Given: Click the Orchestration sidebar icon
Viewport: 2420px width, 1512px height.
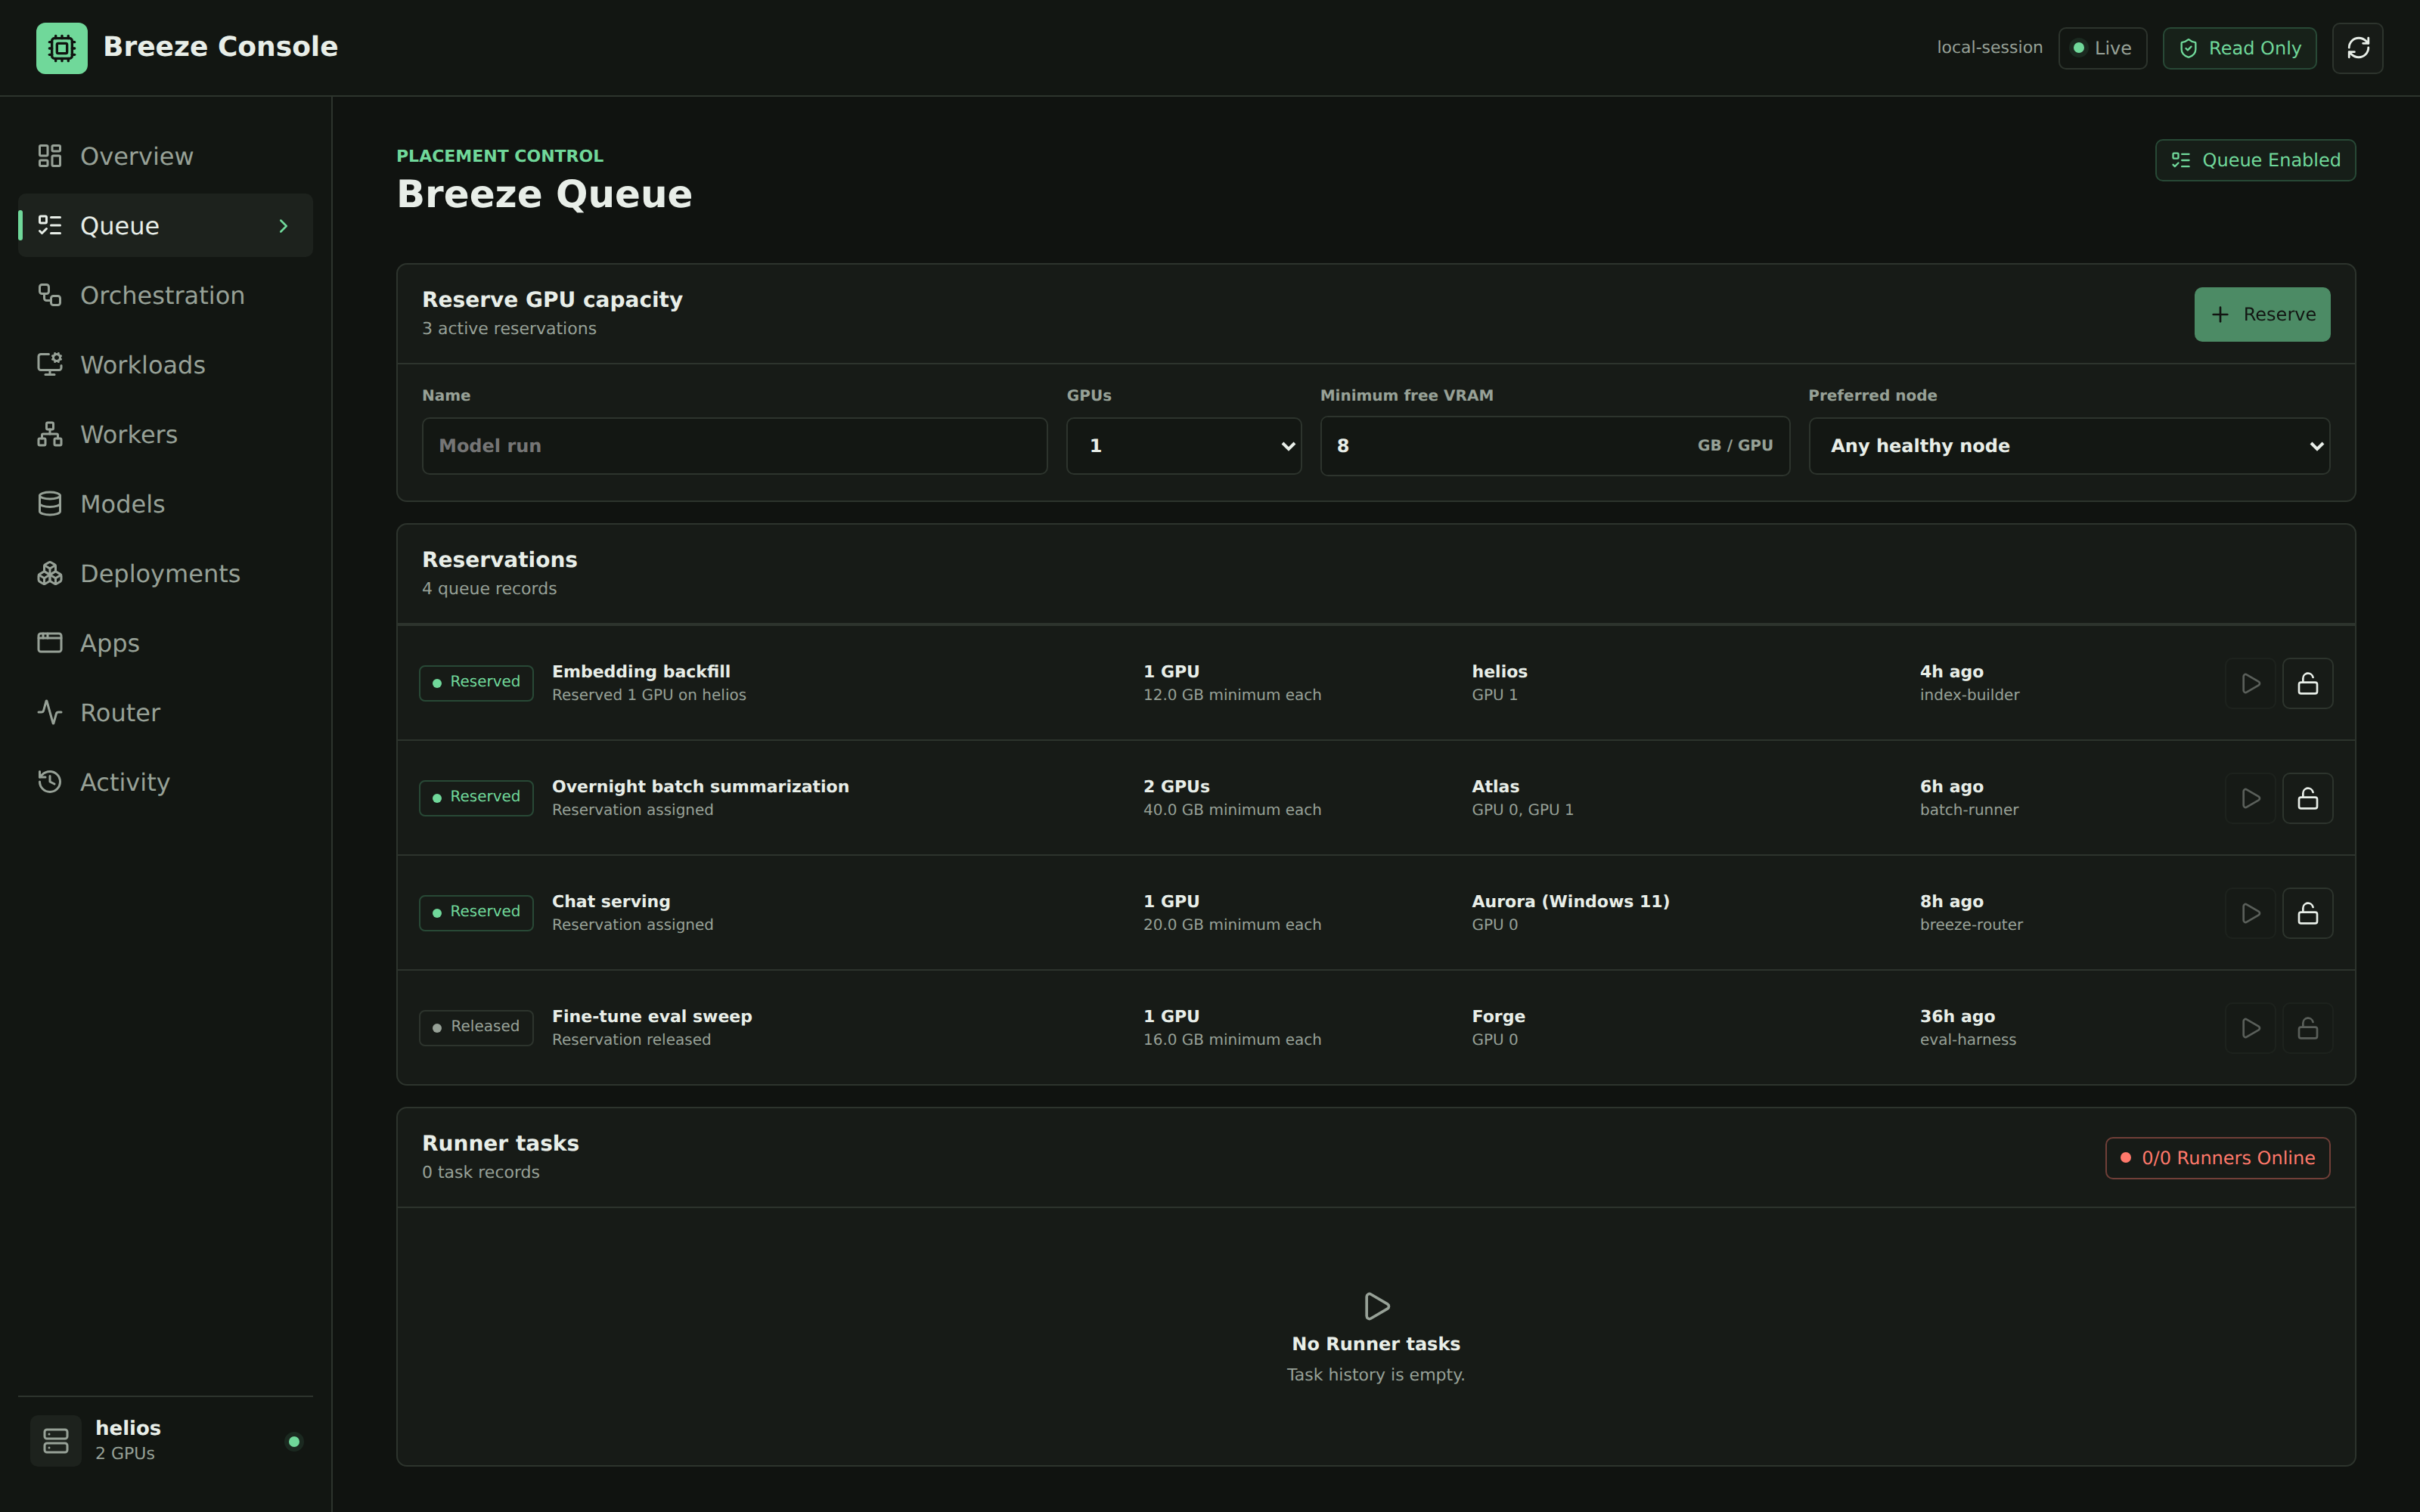Looking at the screenshot, I should point(50,295).
